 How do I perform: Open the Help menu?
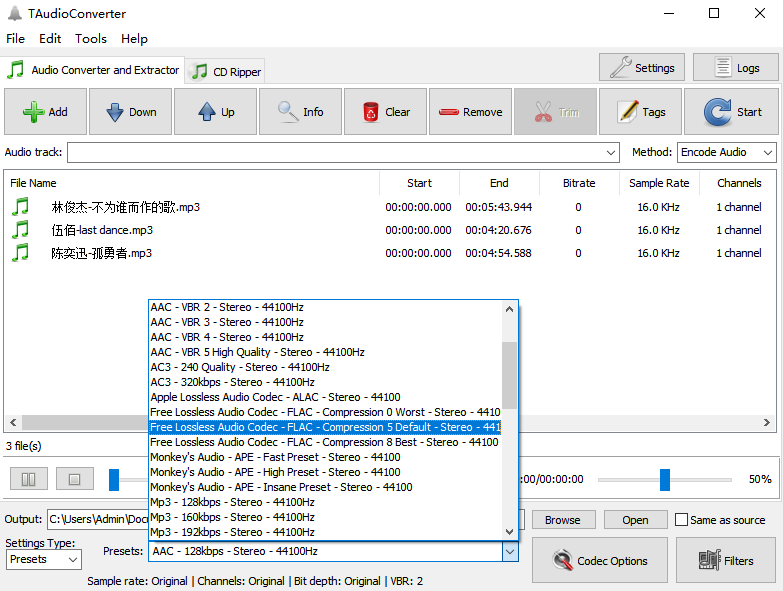[x=134, y=39]
